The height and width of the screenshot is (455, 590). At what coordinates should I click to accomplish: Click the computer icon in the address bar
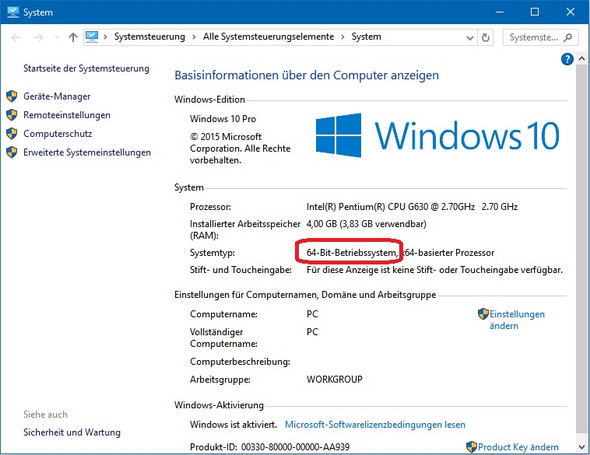[x=92, y=37]
